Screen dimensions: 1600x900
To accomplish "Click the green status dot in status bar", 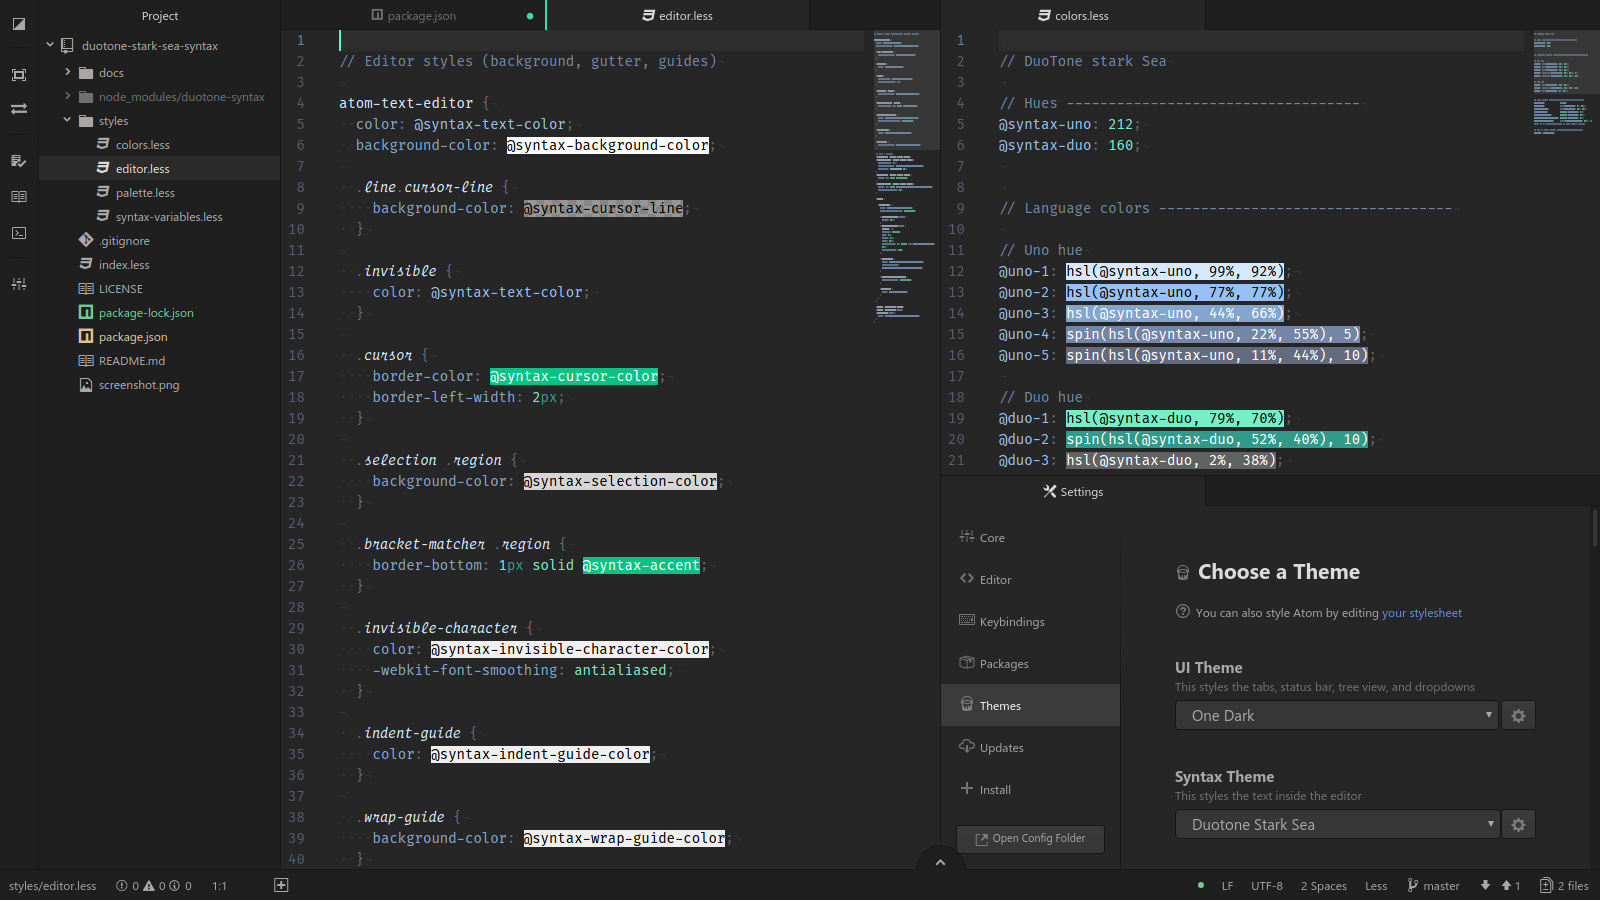I will (1201, 885).
